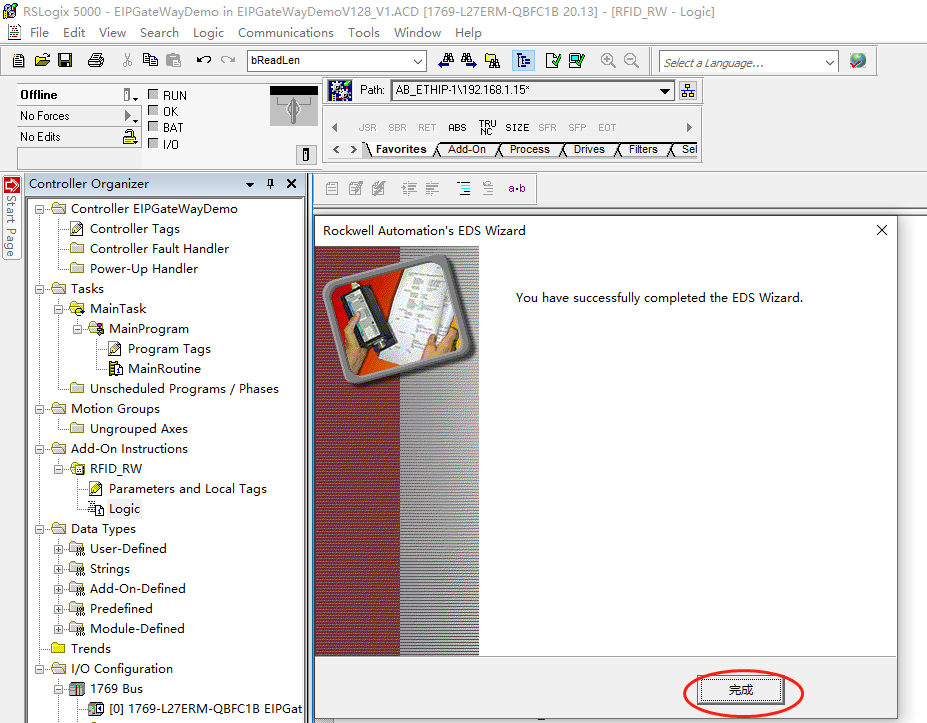Open the Select a Language dropdown
Viewport: 927px width, 723px height.
[x=830, y=62]
